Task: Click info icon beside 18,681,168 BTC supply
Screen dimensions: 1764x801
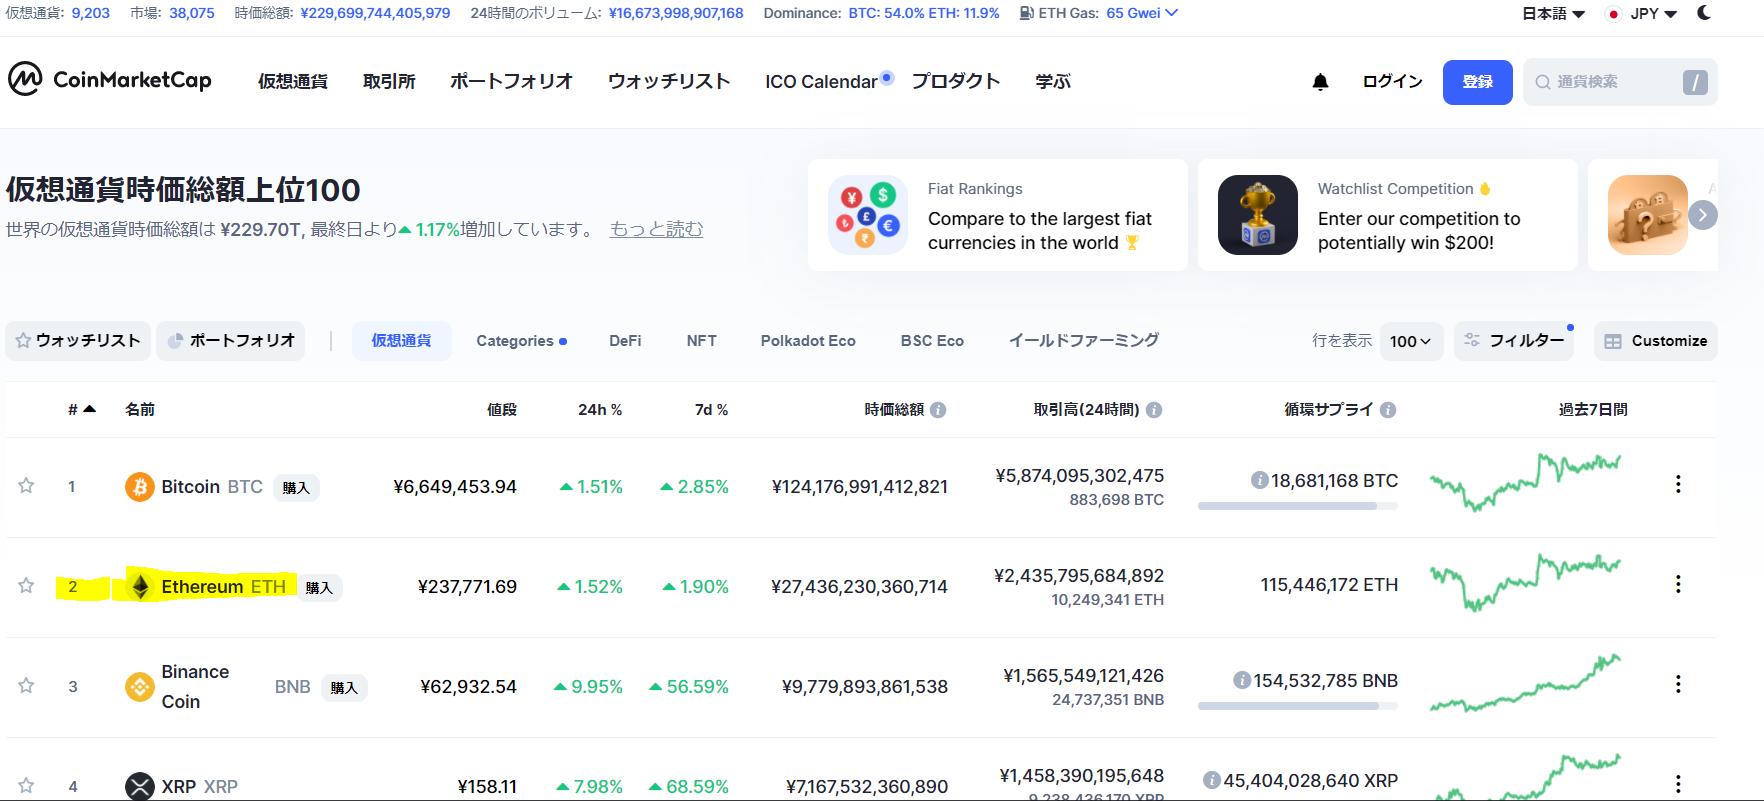Action: [x=1260, y=480]
